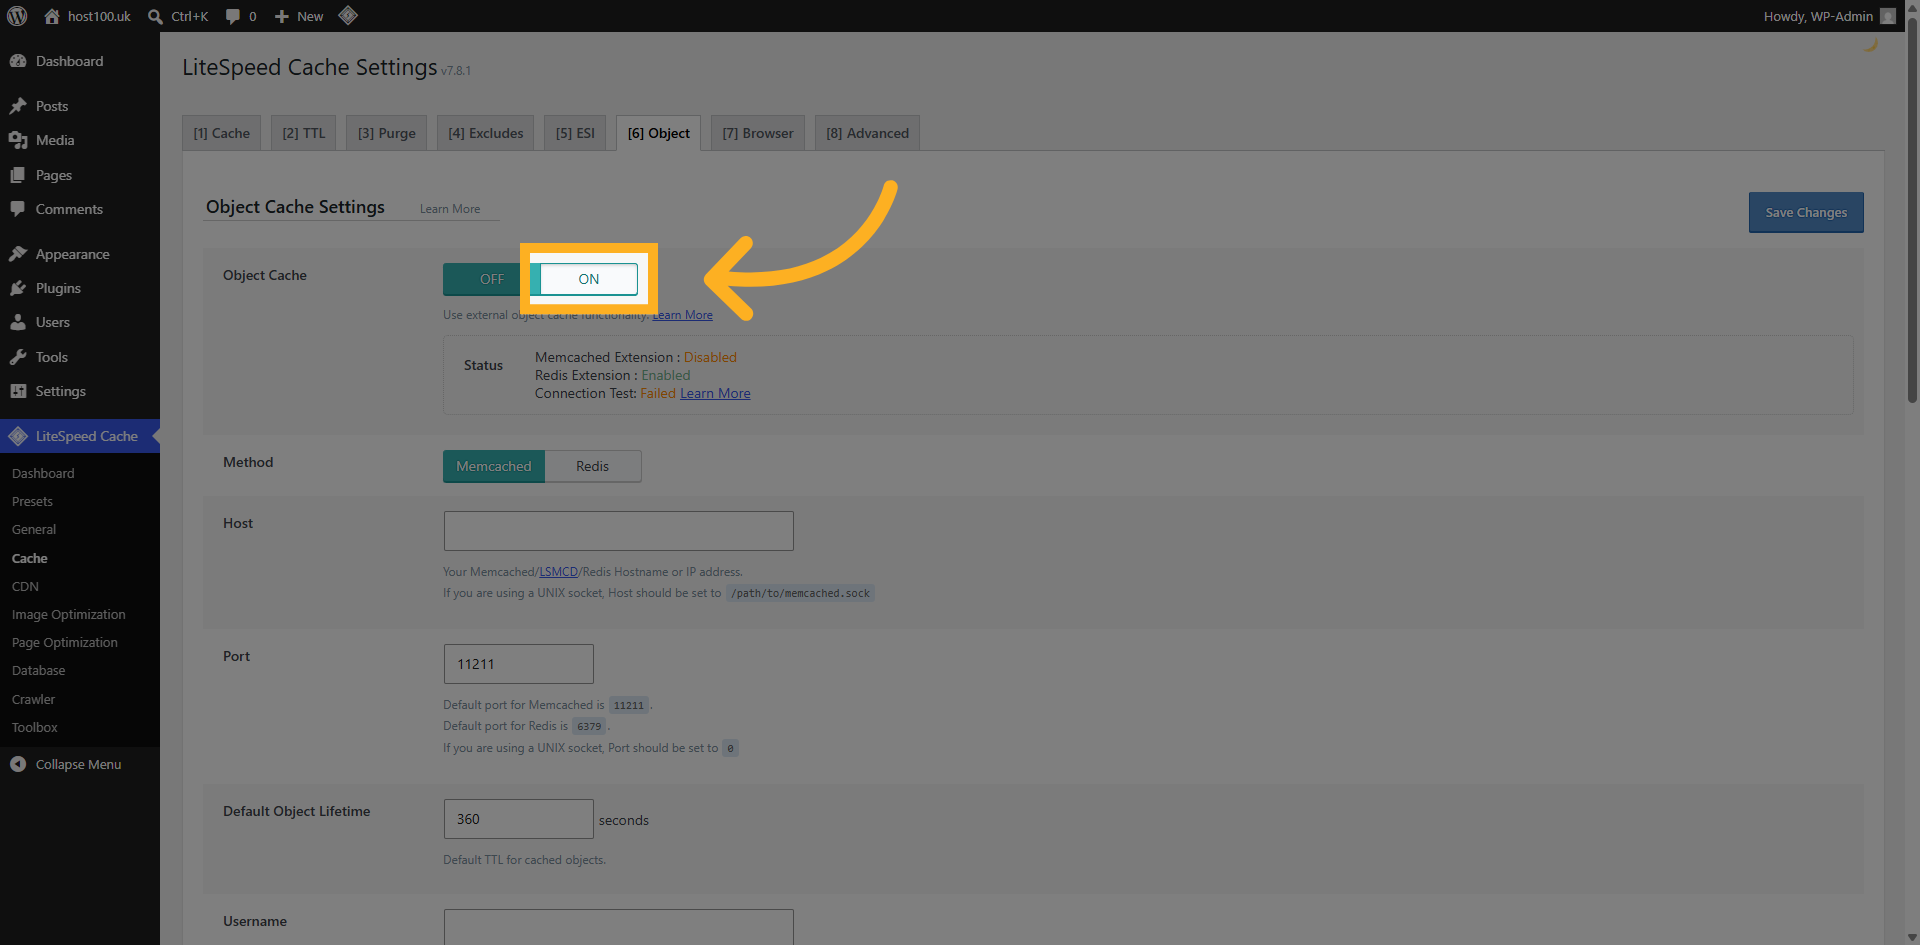Turn Object Cache OFF
1920x945 pixels.
pyautogui.click(x=491, y=279)
